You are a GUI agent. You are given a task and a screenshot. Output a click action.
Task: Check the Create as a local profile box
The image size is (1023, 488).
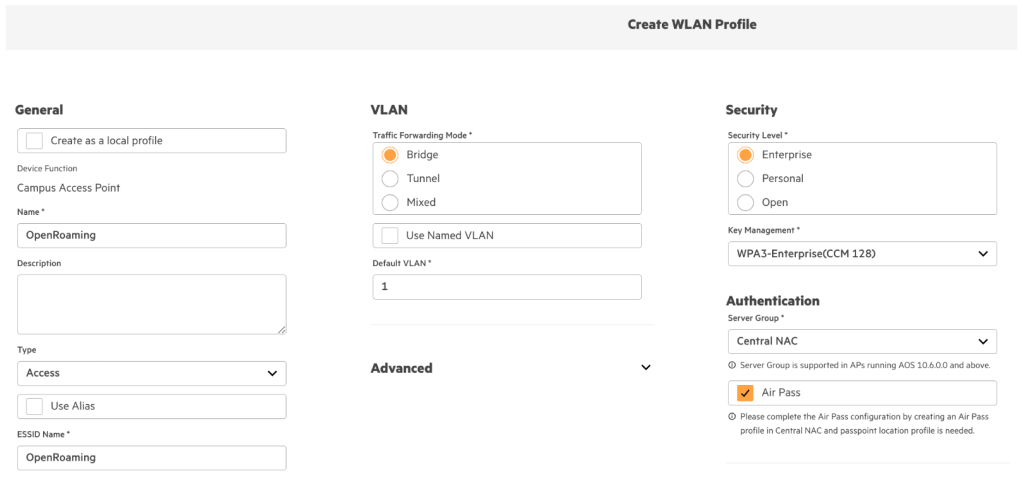pos(35,141)
